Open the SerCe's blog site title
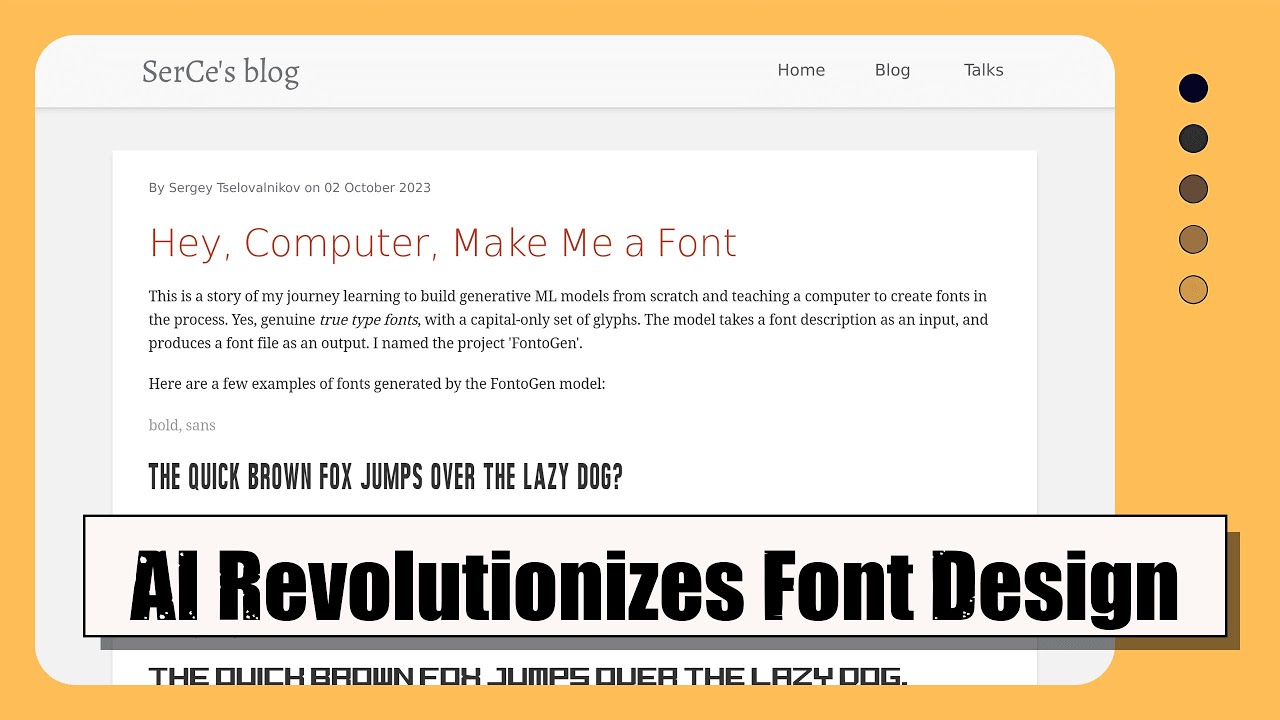Screen dimensions: 1280x720 220,71
